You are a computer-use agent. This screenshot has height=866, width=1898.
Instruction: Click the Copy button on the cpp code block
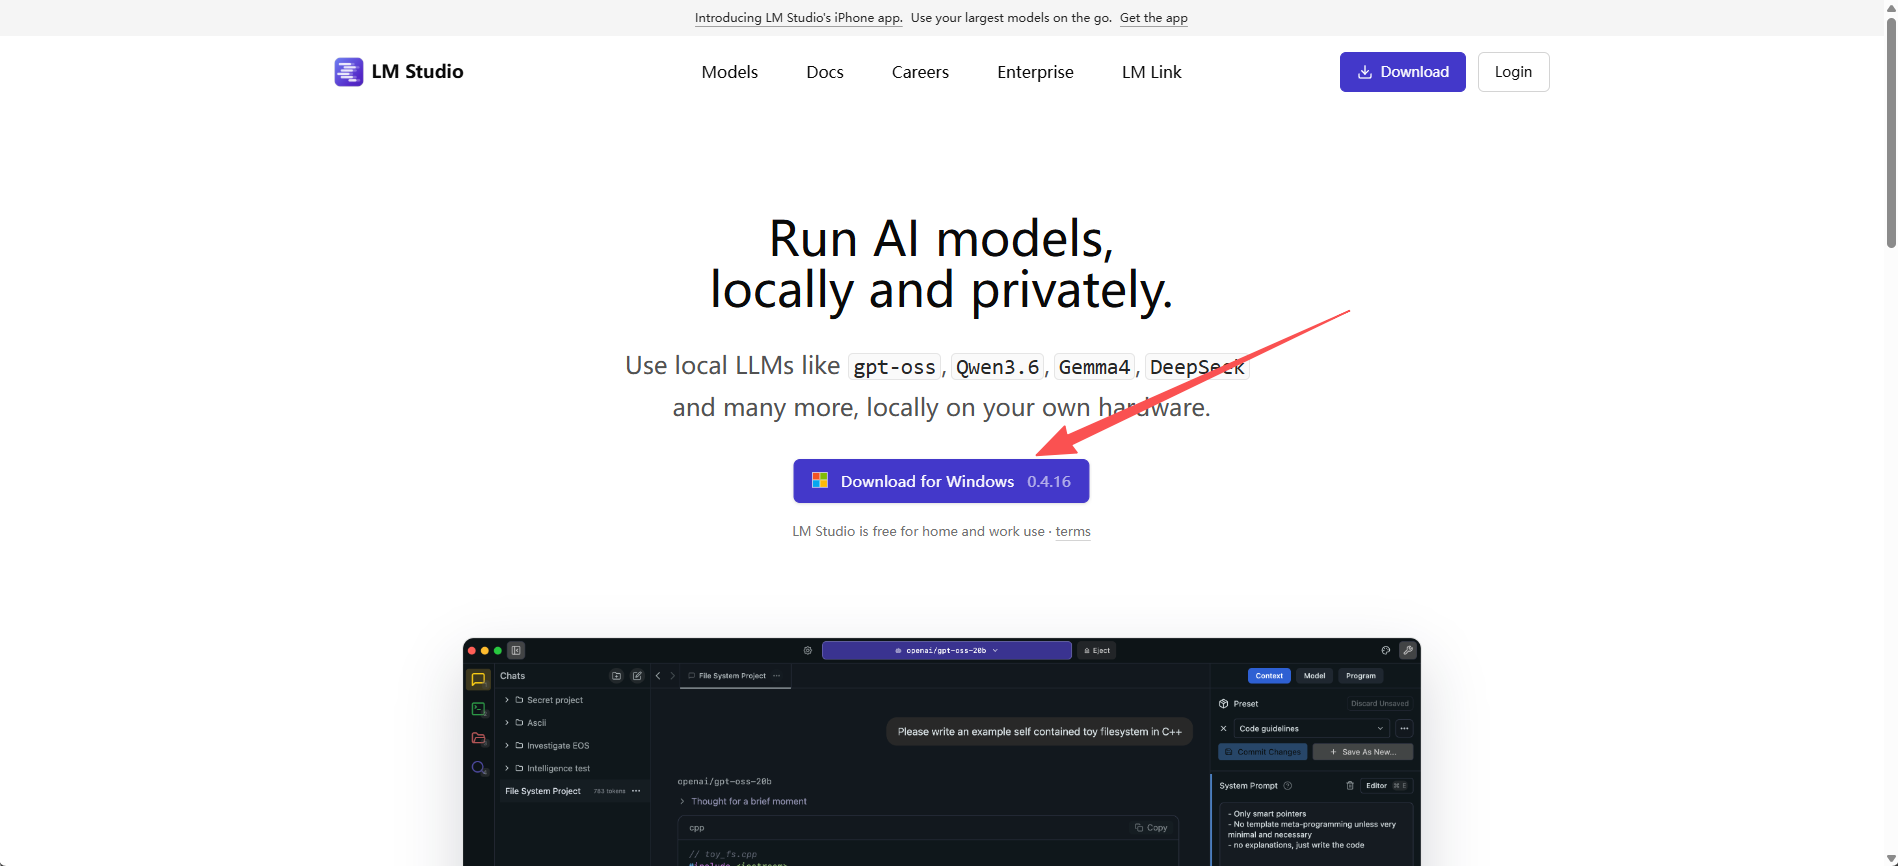pos(1151,828)
